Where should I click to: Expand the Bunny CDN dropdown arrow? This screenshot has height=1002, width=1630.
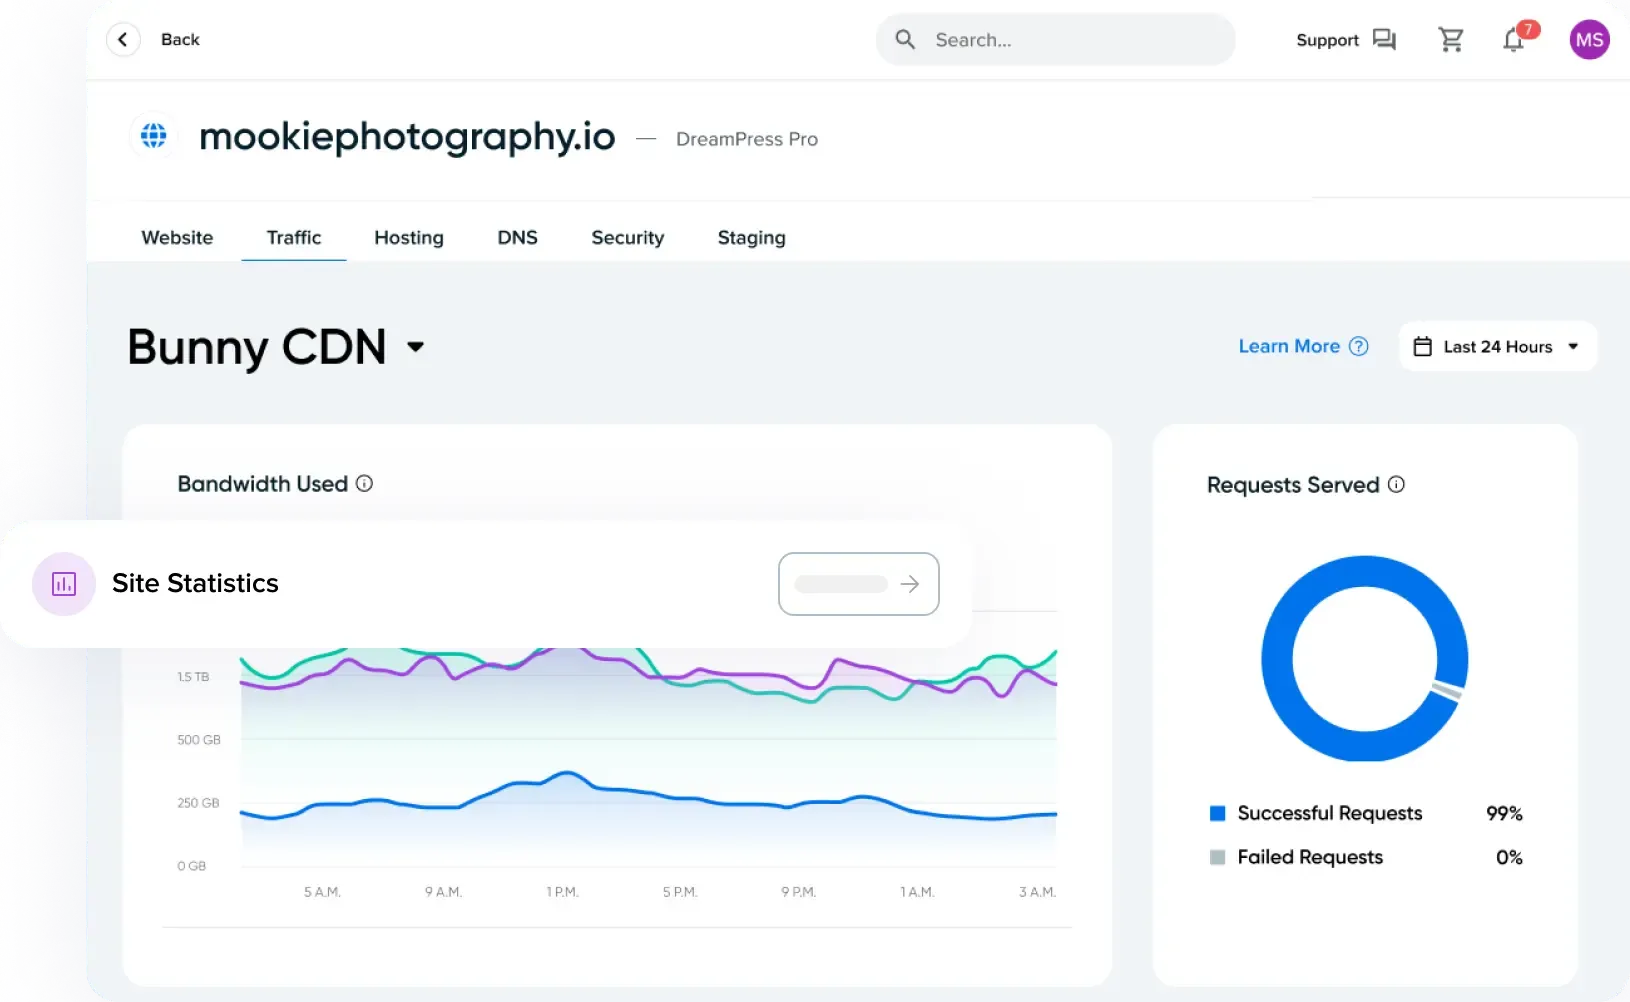coord(415,347)
